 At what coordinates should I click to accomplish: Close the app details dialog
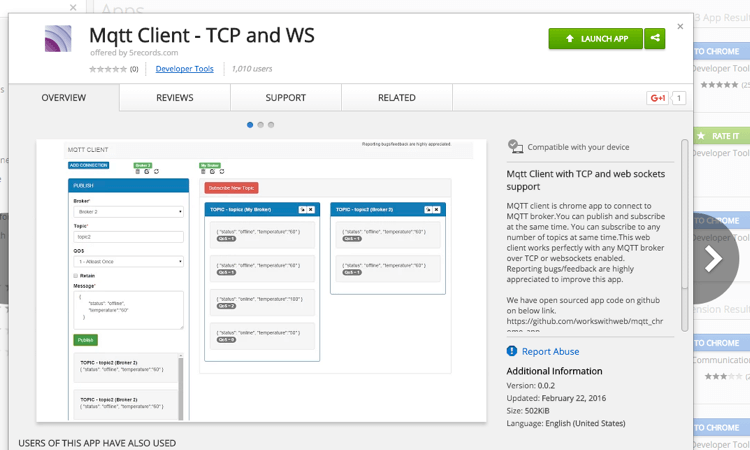[x=680, y=26]
